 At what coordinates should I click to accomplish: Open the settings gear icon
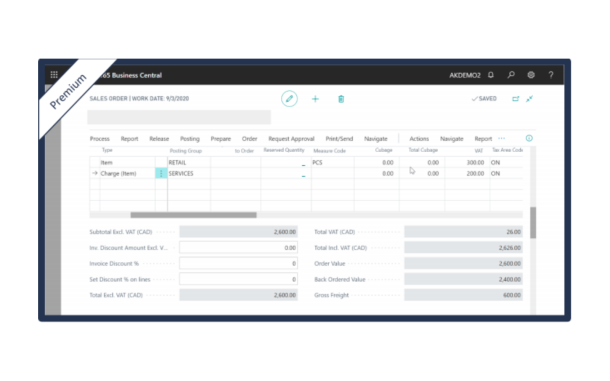click(531, 75)
